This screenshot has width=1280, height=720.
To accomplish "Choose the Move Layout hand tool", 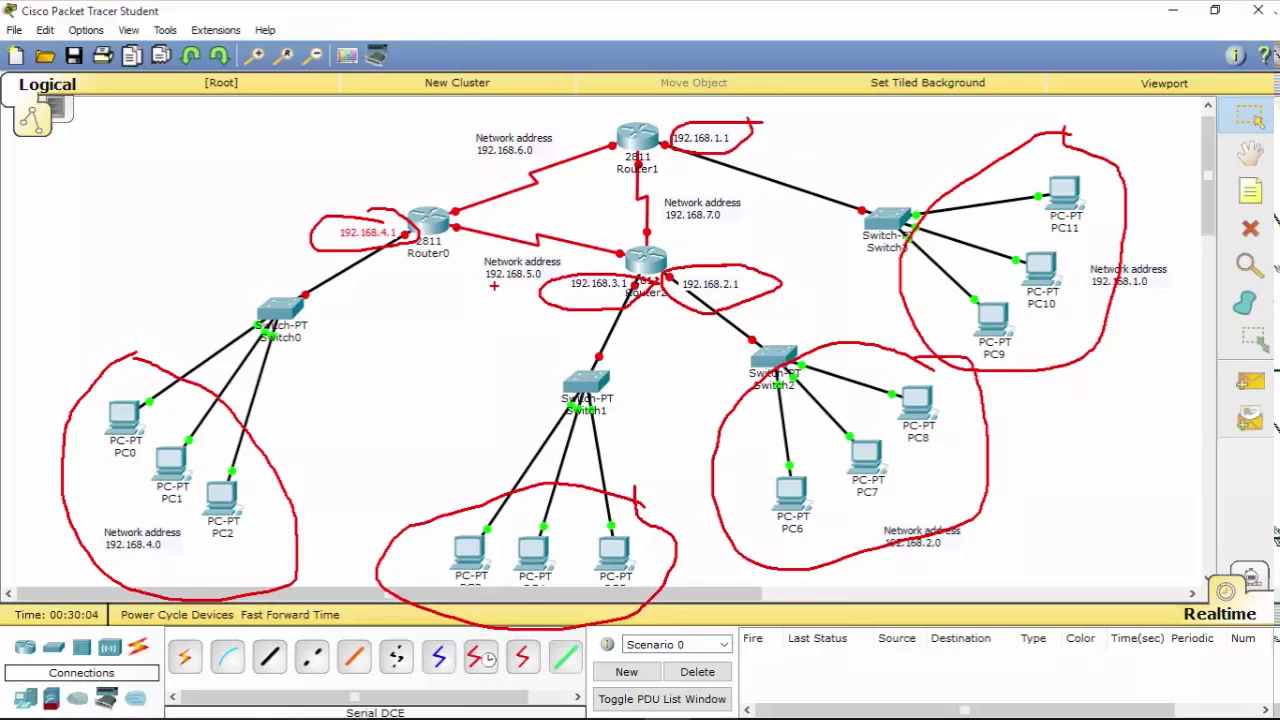I will click(1250, 153).
